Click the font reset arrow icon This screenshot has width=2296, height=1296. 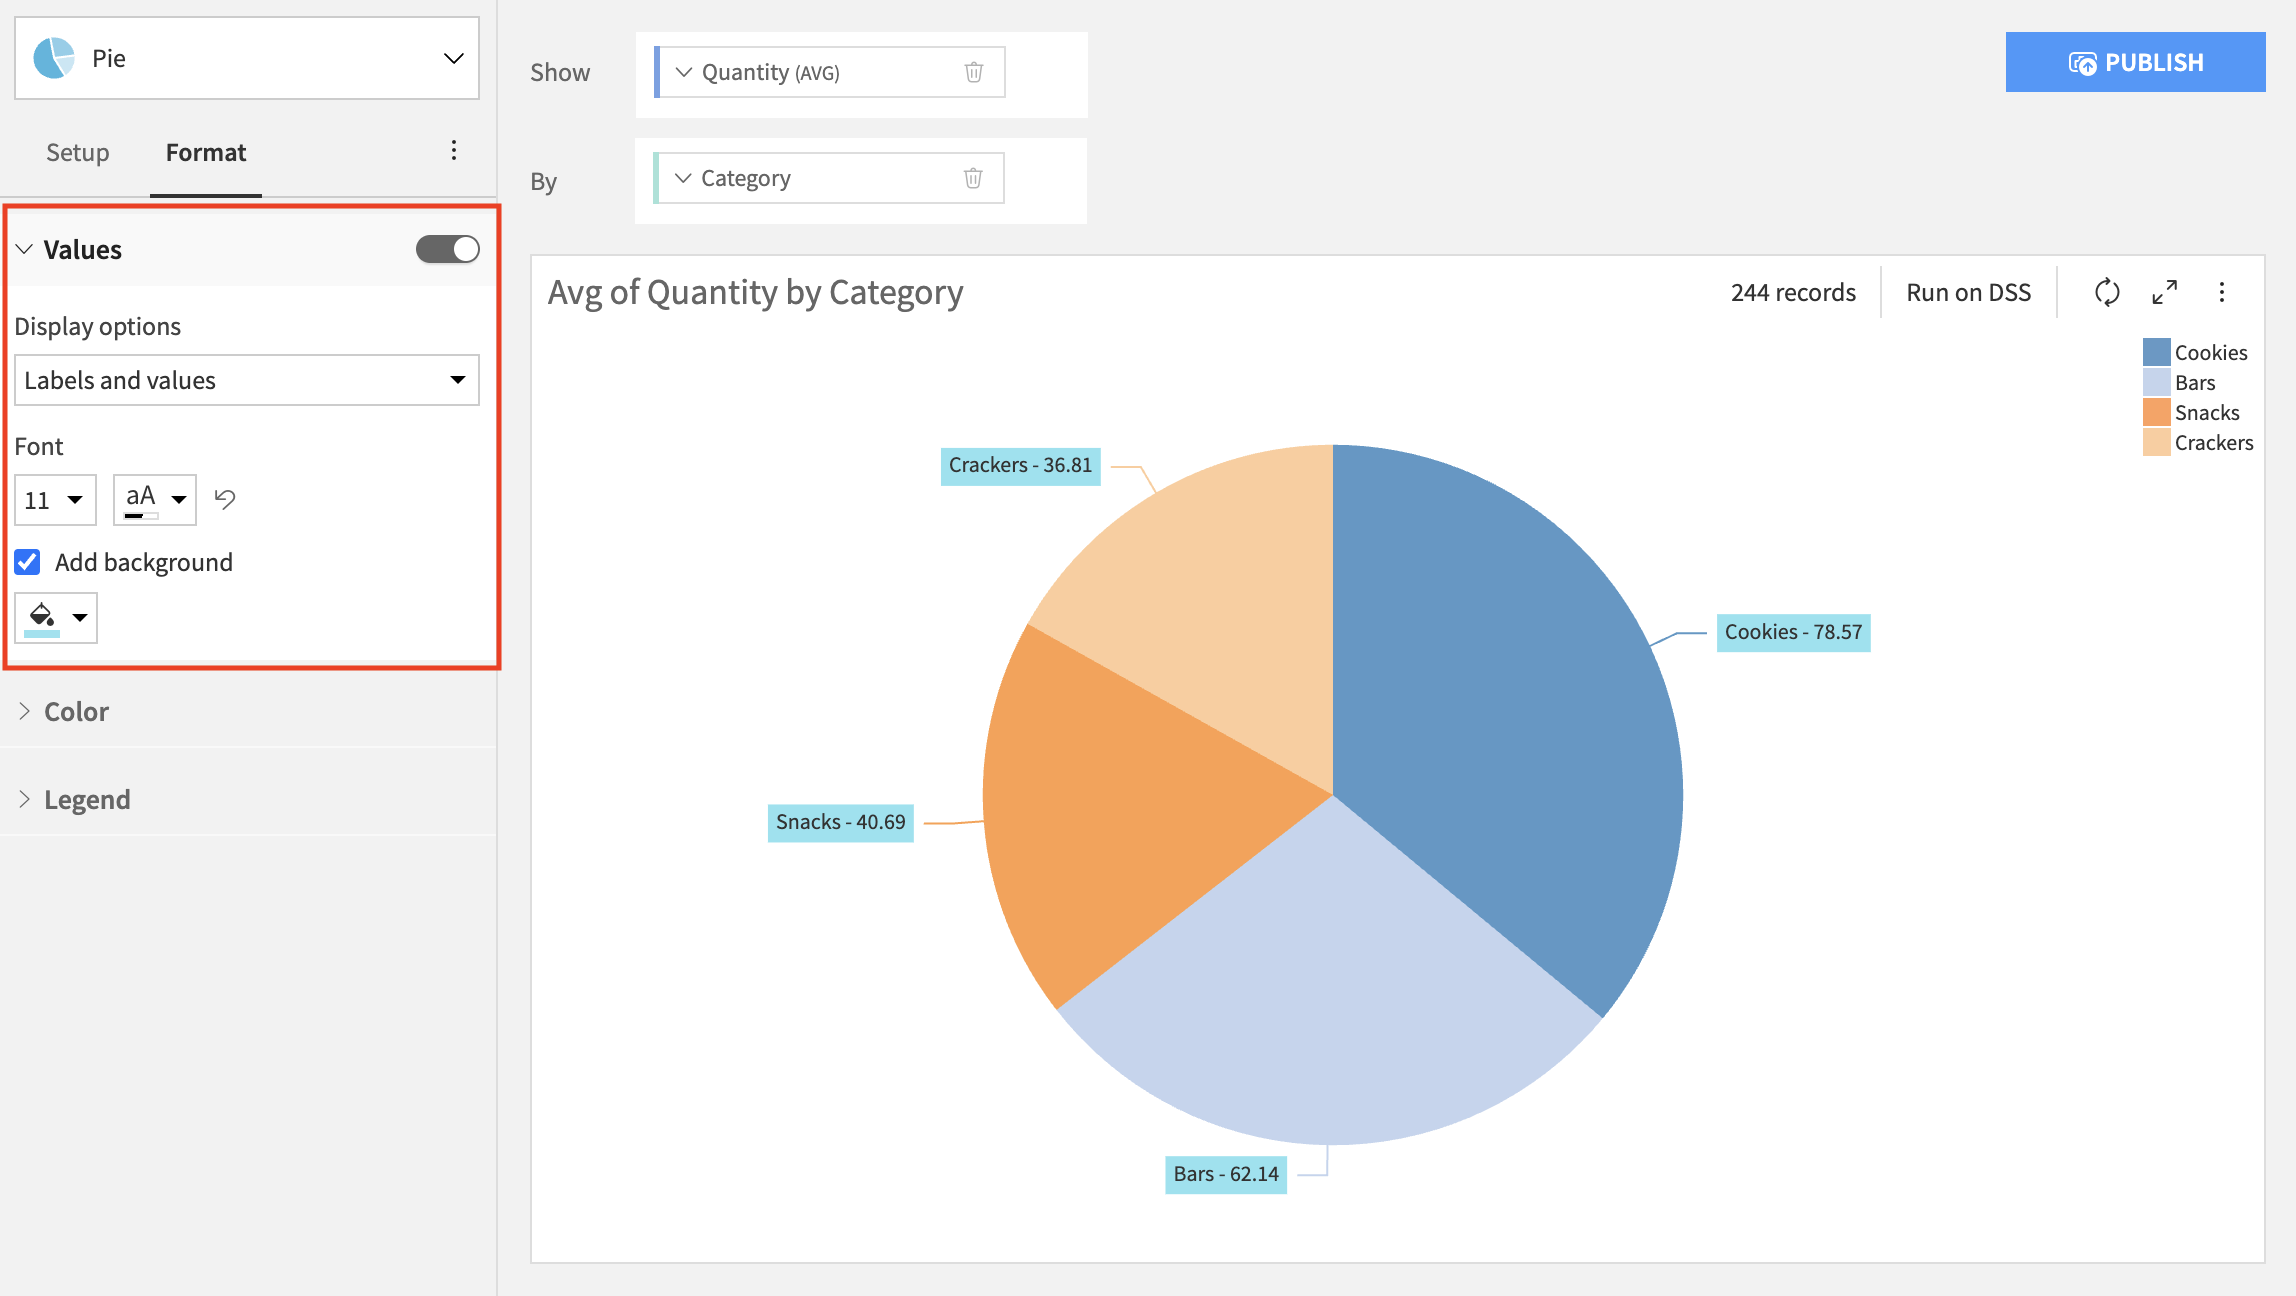point(227,497)
